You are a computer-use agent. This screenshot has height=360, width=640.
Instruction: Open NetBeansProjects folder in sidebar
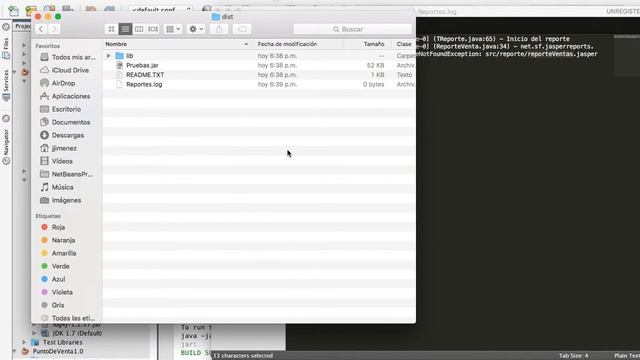67,174
